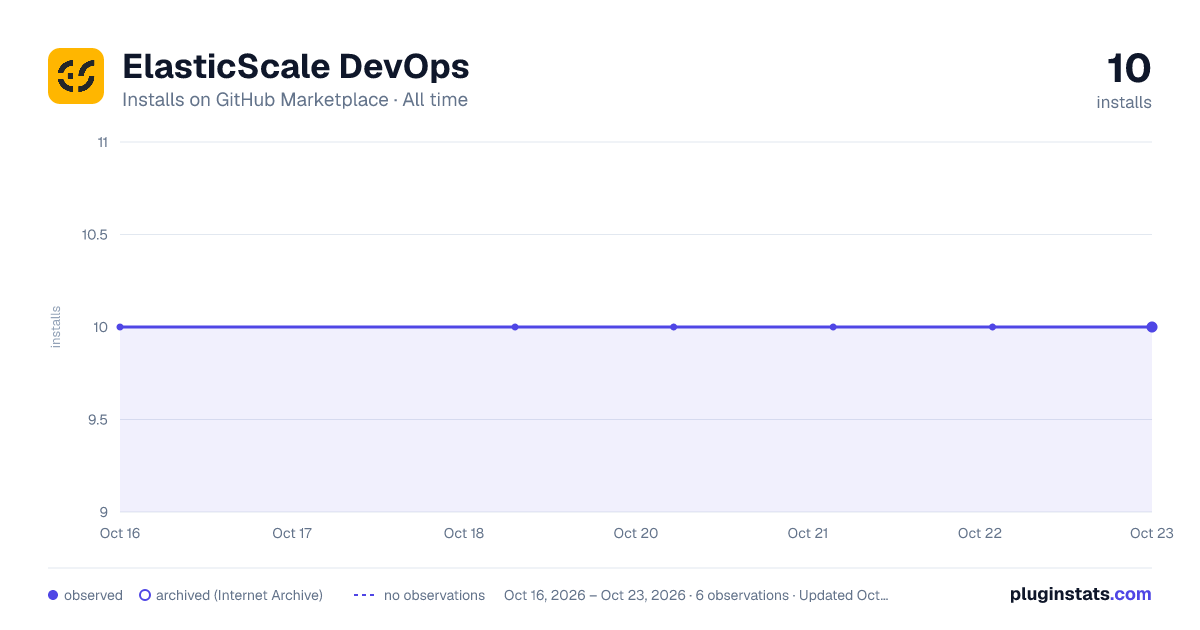Click the dashed no observations legend marker

pos(364,595)
